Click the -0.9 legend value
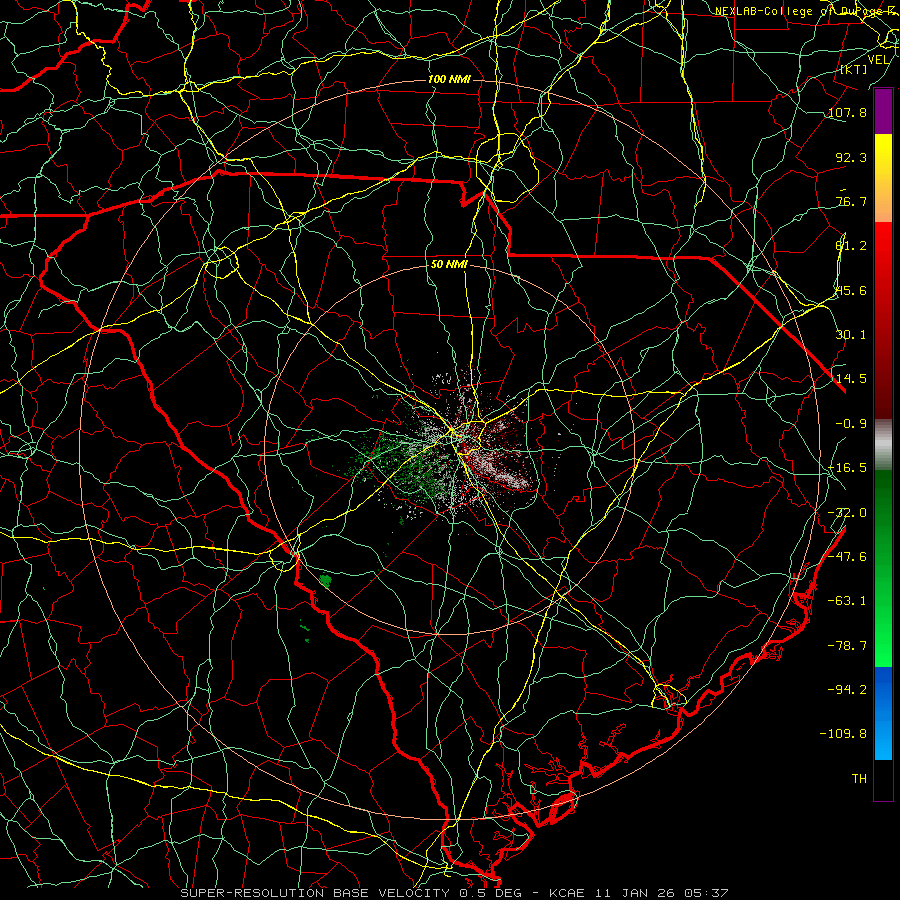Viewport: 900px width, 900px height. [x=851, y=424]
